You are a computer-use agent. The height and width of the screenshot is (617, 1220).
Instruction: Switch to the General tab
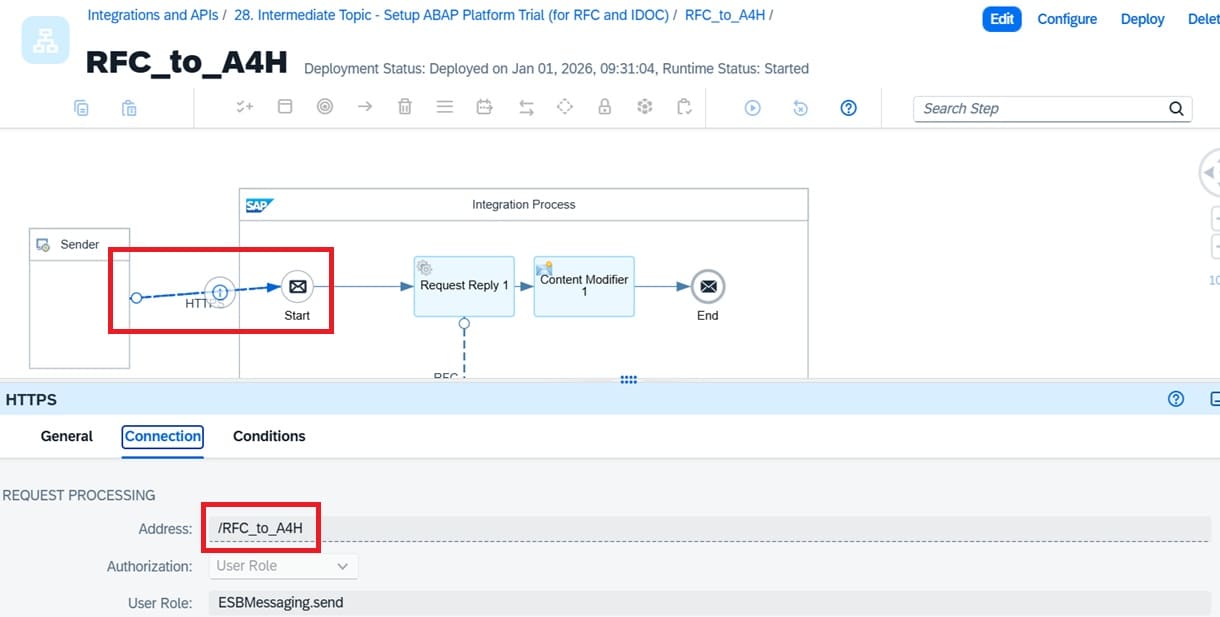pyautogui.click(x=67, y=436)
